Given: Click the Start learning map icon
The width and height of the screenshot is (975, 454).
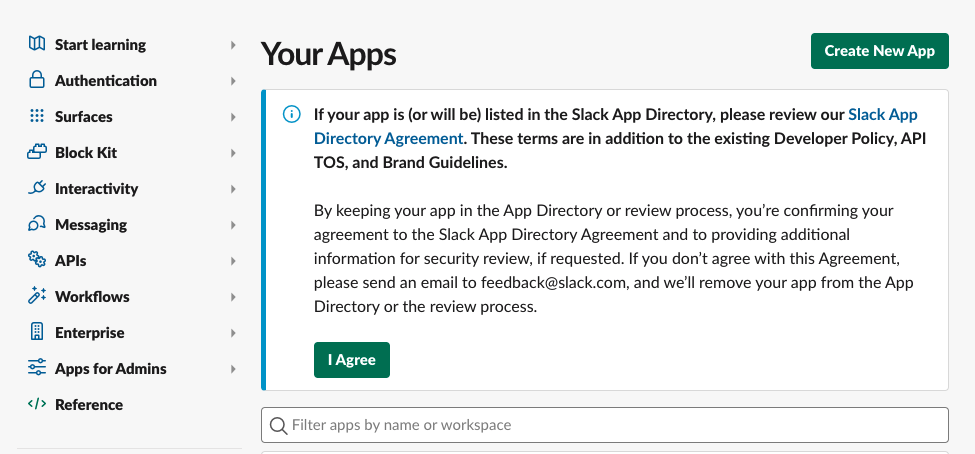Looking at the screenshot, I should [x=37, y=44].
